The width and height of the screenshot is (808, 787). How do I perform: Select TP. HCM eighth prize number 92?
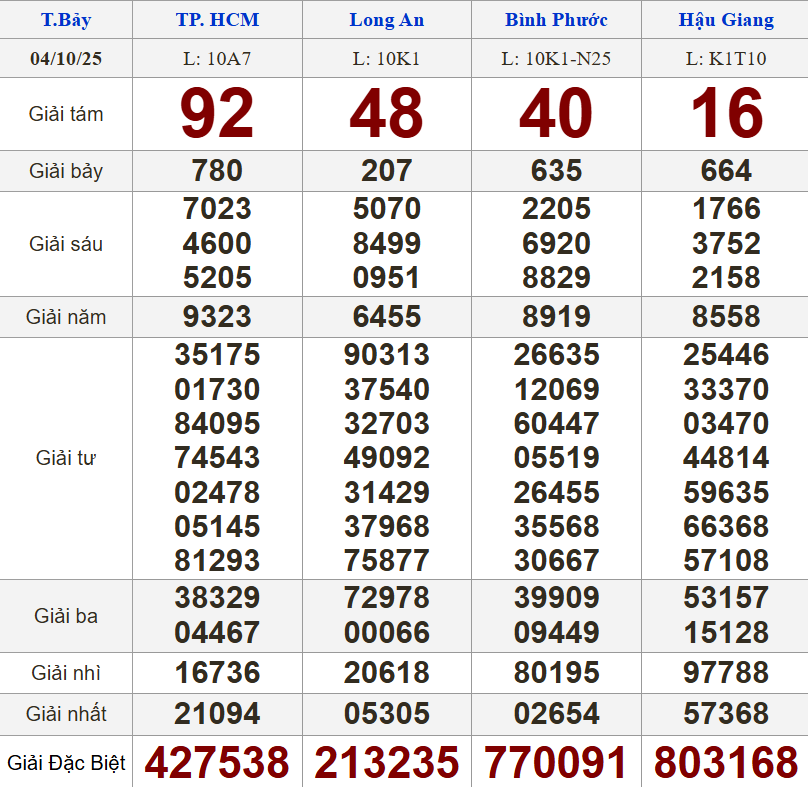tap(217, 114)
